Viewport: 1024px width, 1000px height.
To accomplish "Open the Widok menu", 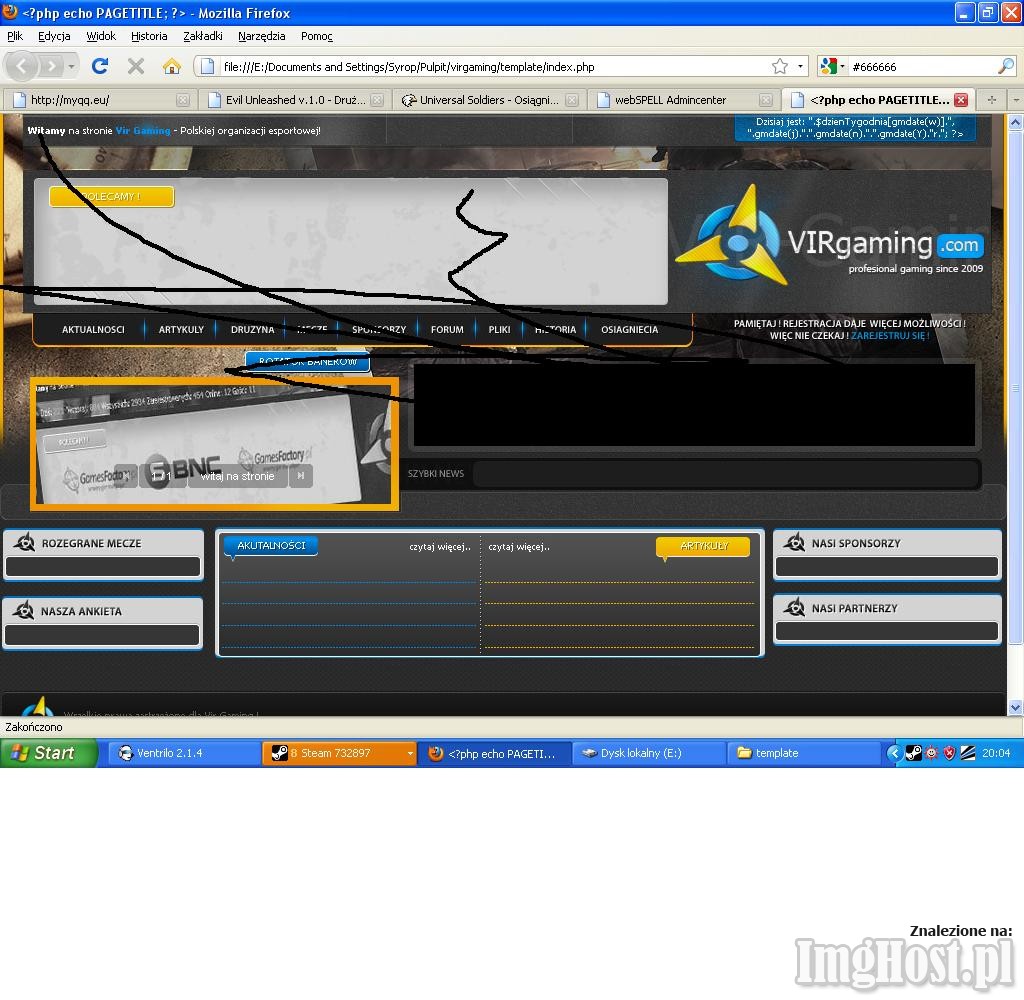I will click(x=101, y=36).
